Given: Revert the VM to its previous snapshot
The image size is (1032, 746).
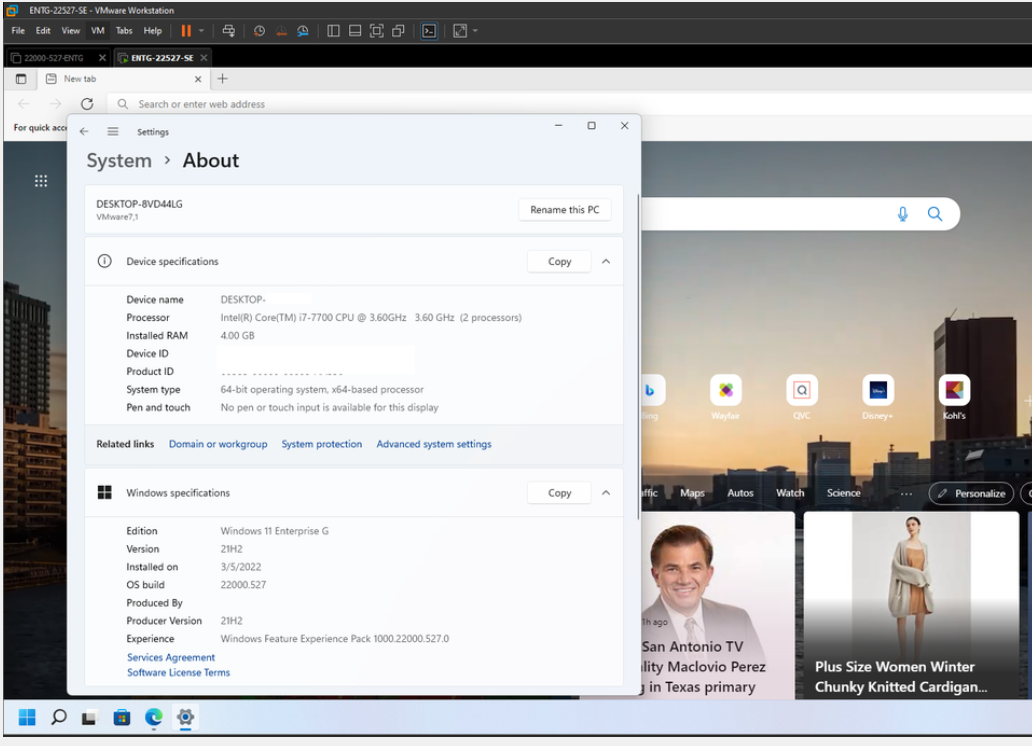Looking at the screenshot, I should [281, 31].
